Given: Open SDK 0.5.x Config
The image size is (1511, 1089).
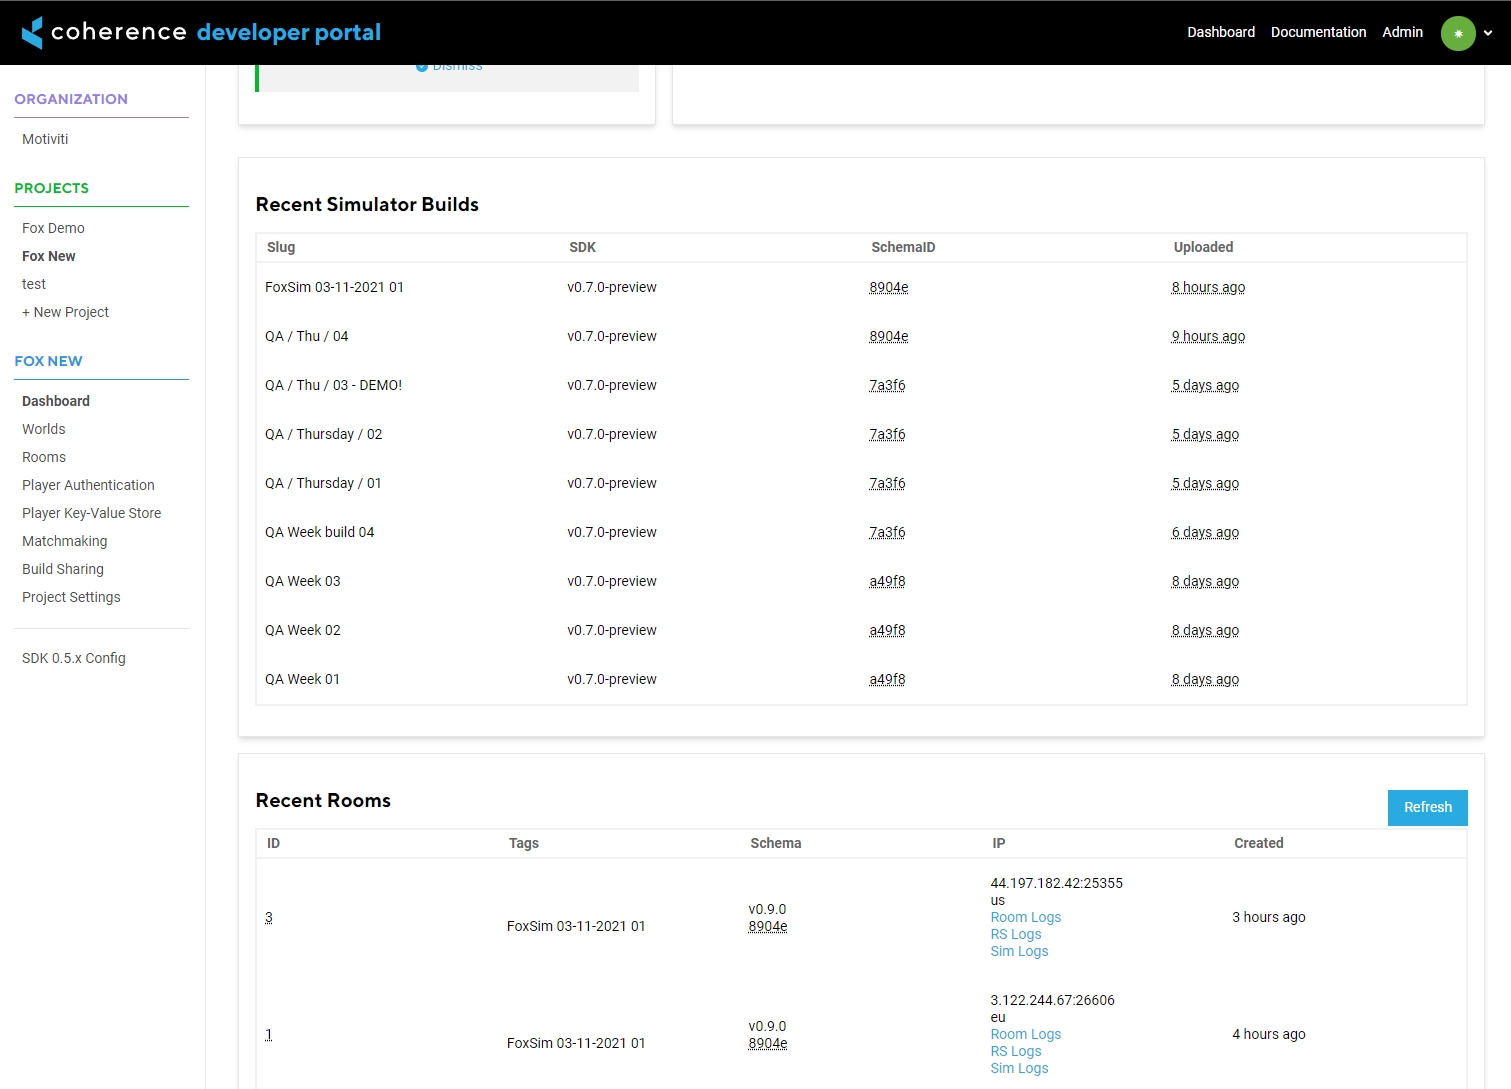Looking at the screenshot, I should coord(74,658).
